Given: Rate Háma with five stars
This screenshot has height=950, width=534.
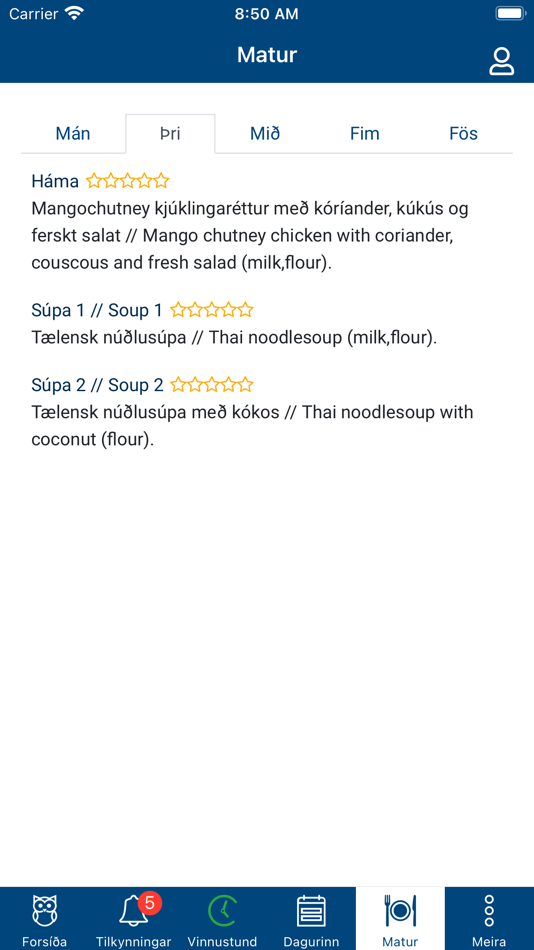Looking at the screenshot, I should click(x=161, y=181).
